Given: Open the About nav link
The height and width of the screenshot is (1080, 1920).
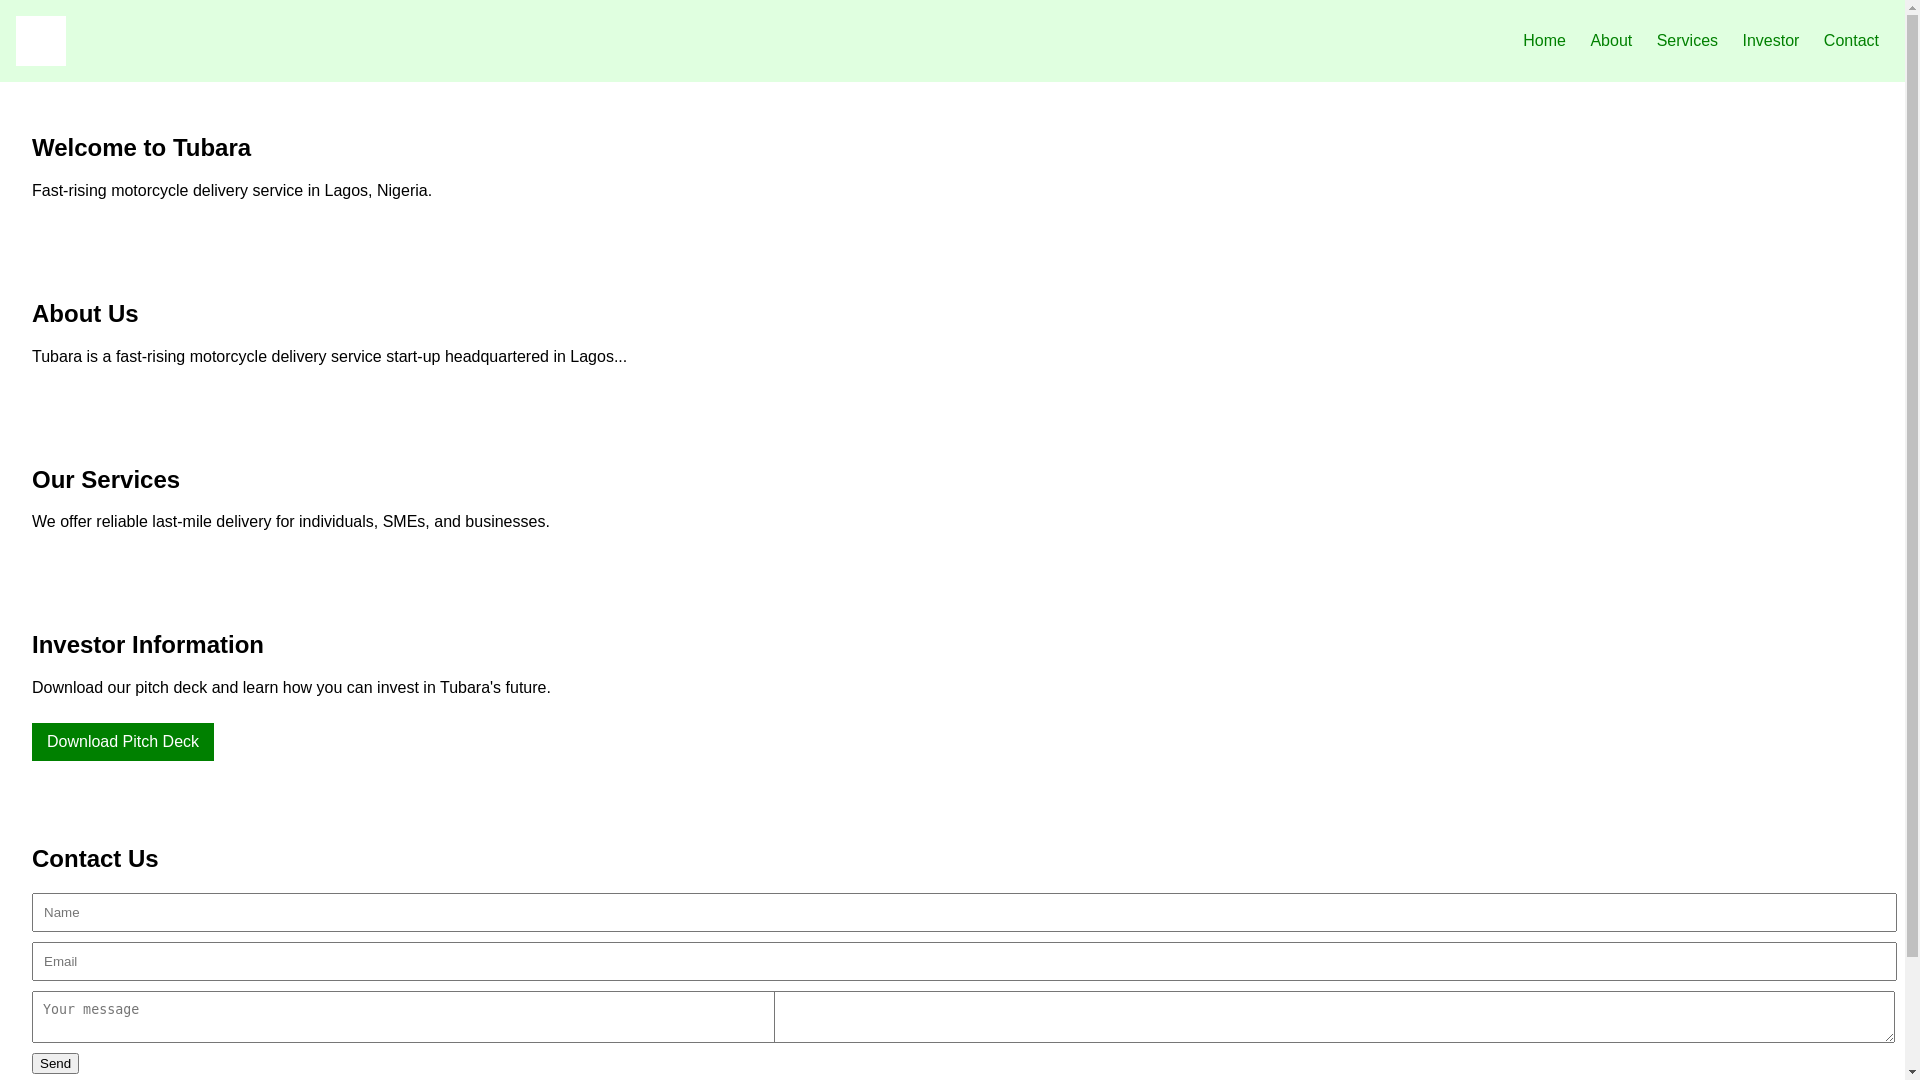Looking at the screenshot, I should (1611, 41).
